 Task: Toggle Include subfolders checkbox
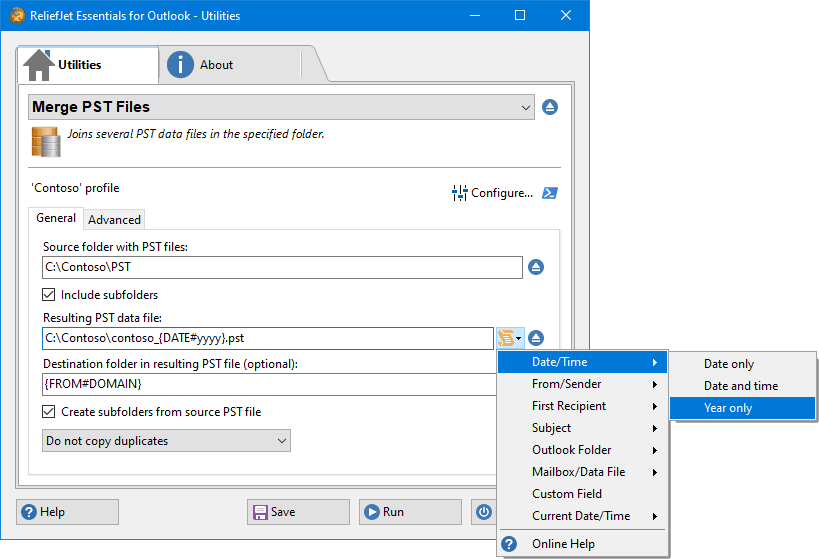49,295
